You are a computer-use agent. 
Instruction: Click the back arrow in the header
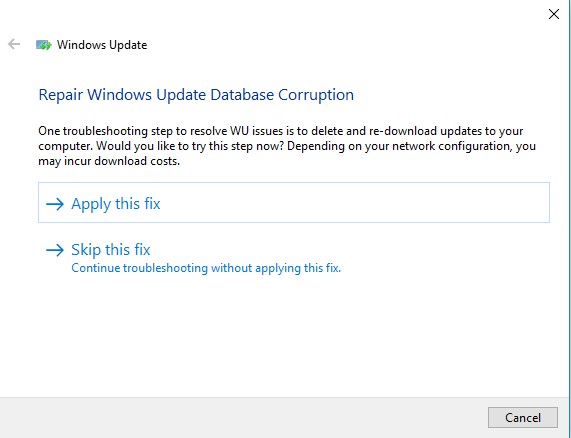click(14, 44)
